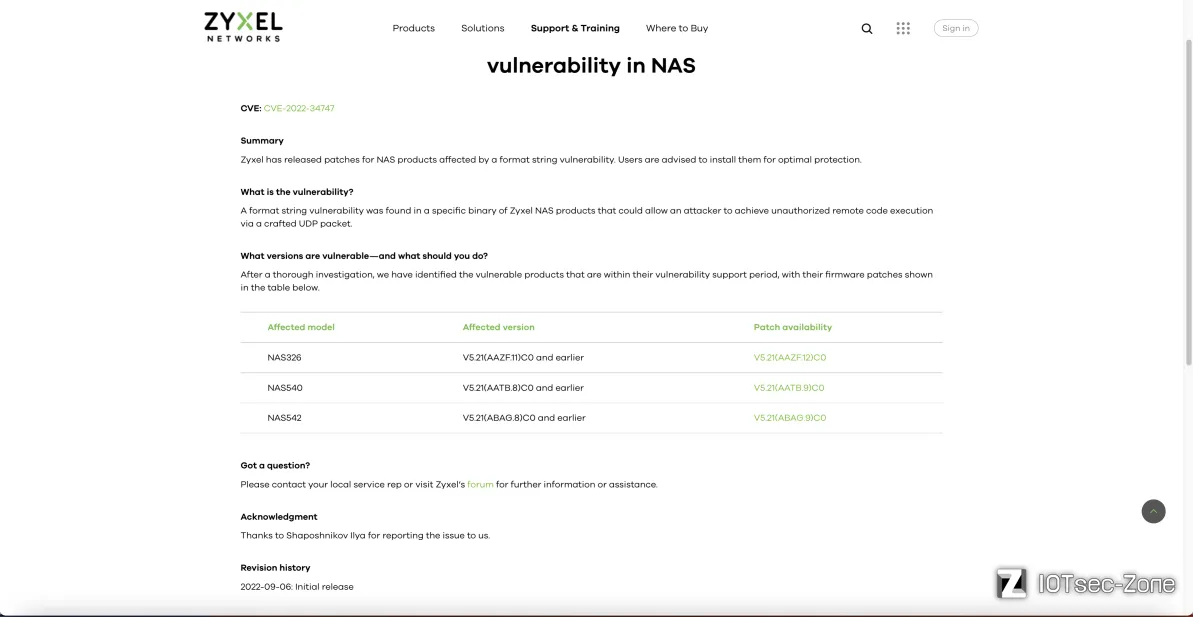
Task: Open the Zyxel Networks logo homepage
Action: pos(243,27)
